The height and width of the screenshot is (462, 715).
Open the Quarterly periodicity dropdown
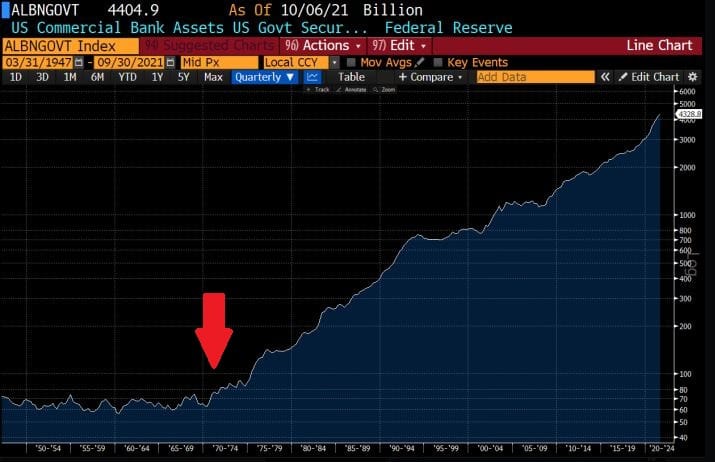(264, 77)
